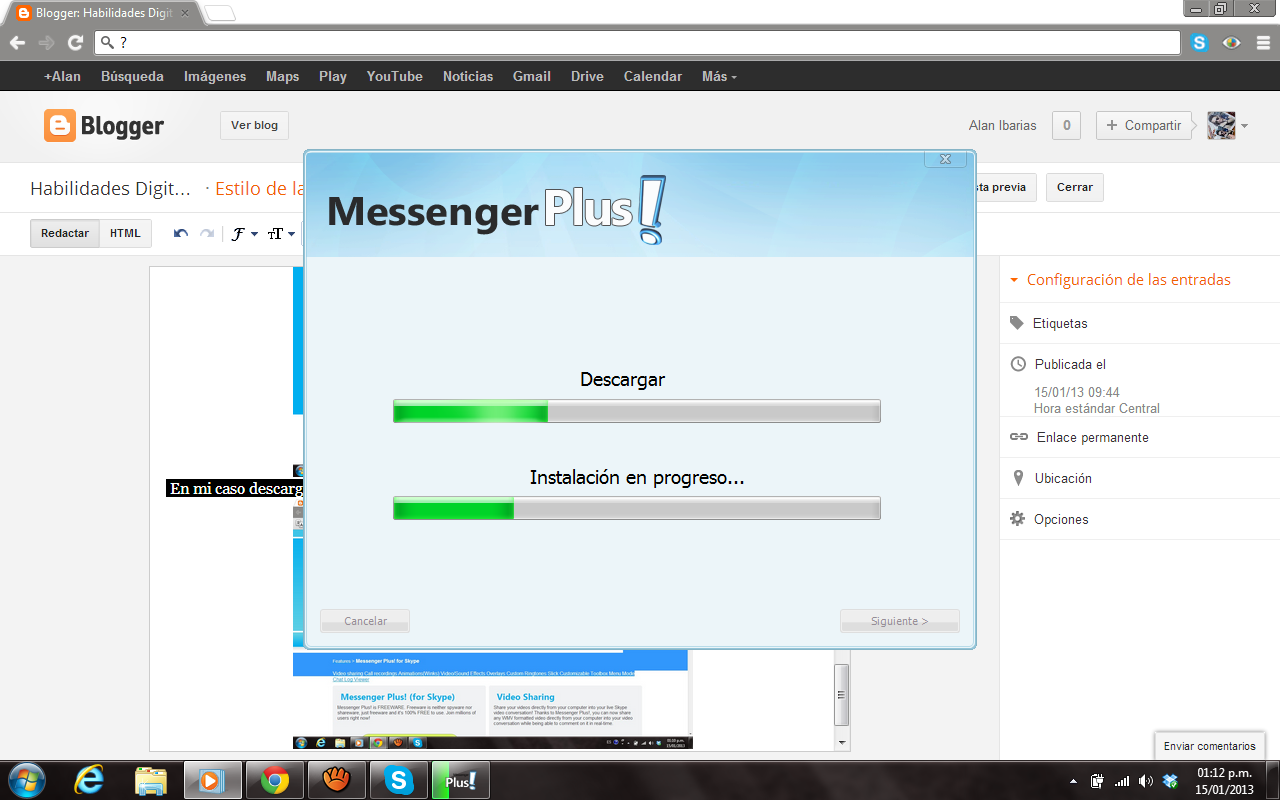The width and height of the screenshot is (1280, 800).
Task: Click the scrollbar down arrow in editor
Action: 842,743
